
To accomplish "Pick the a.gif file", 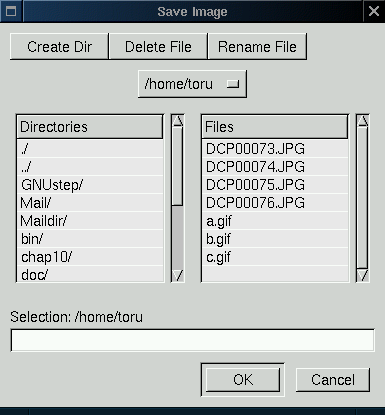I will pos(275,221).
